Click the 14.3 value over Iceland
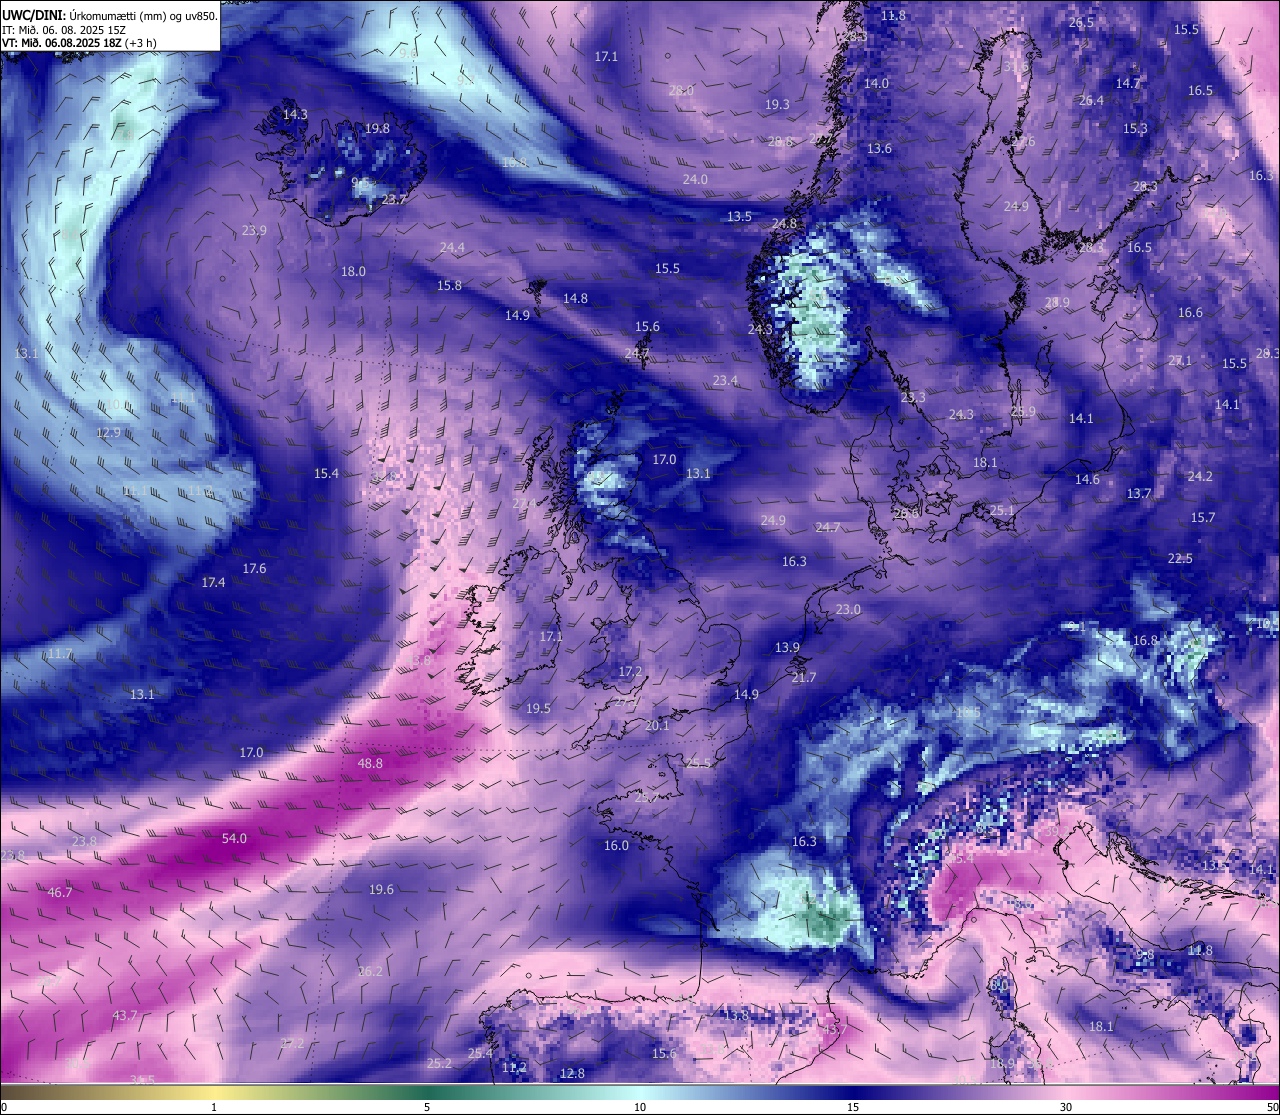 coord(295,115)
